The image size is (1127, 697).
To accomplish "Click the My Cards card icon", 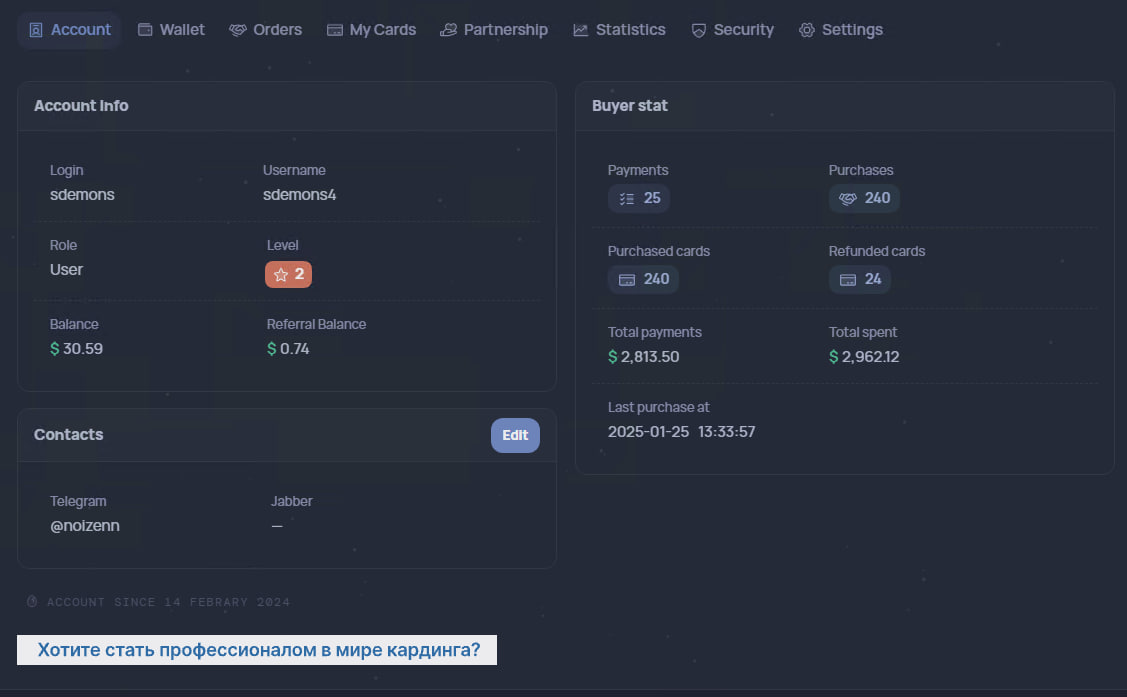I will pyautogui.click(x=335, y=30).
